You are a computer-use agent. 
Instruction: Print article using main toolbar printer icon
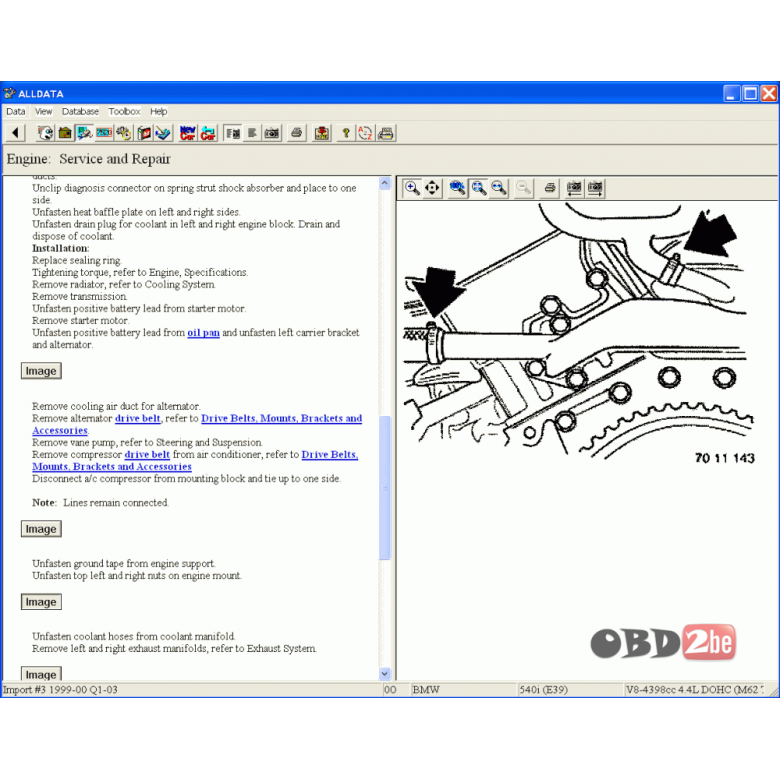point(296,133)
